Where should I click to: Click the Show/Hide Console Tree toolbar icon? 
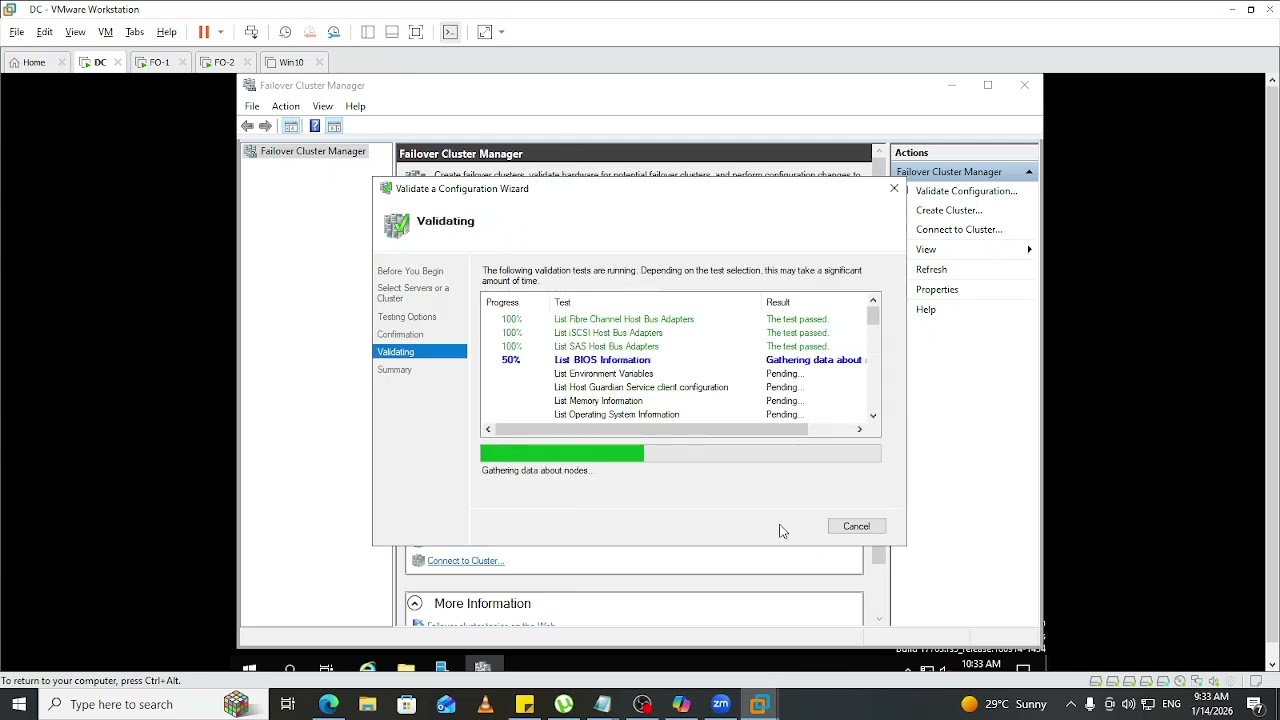click(291, 126)
